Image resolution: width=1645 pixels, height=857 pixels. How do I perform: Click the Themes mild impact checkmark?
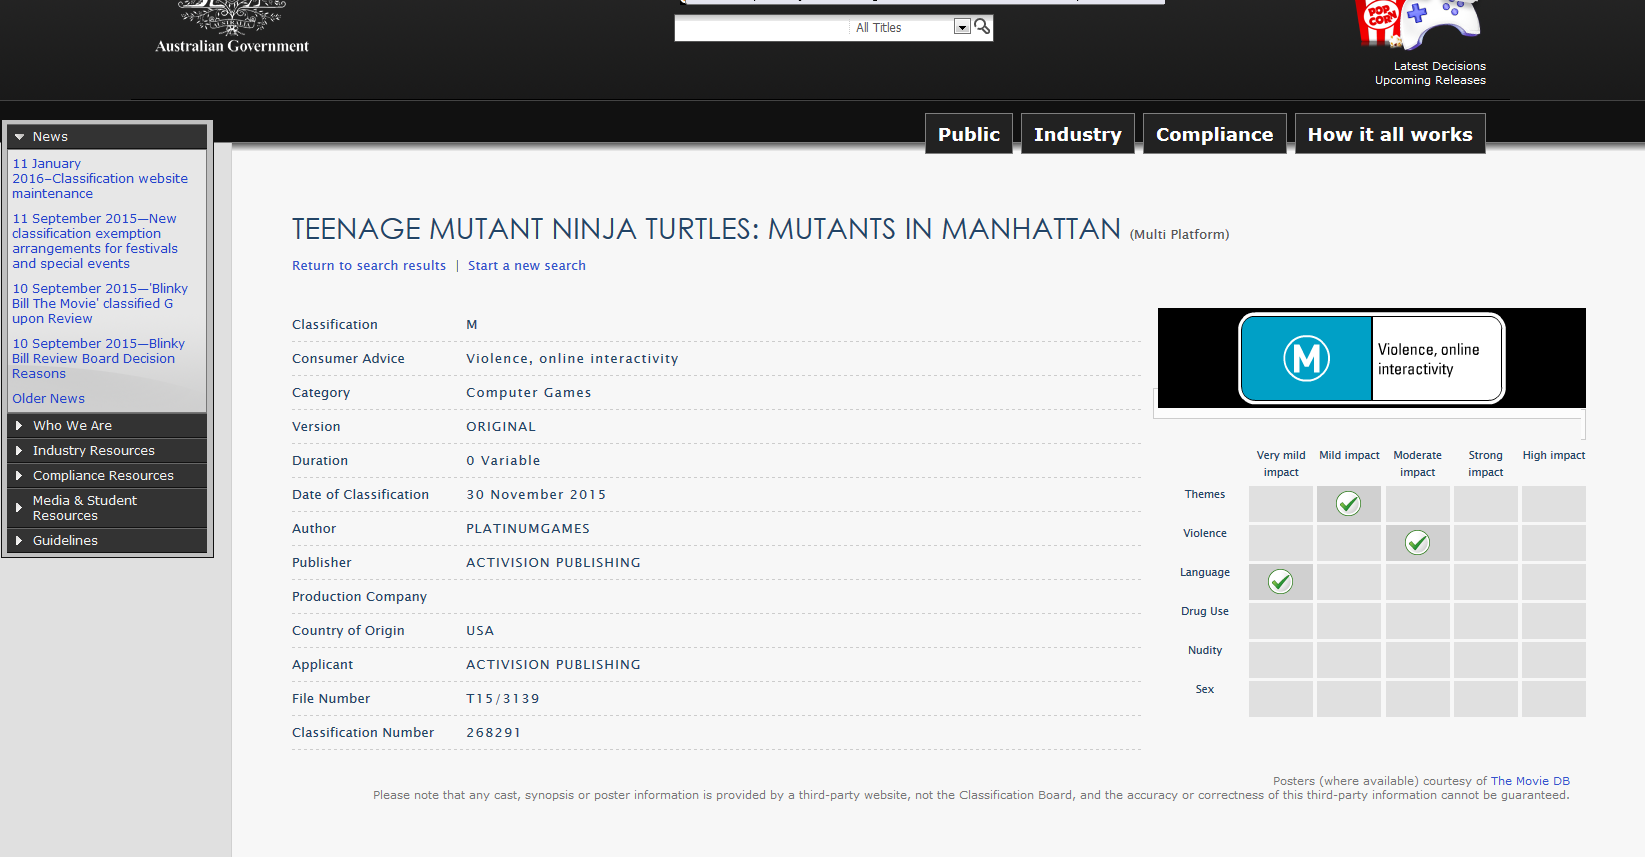coord(1348,504)
